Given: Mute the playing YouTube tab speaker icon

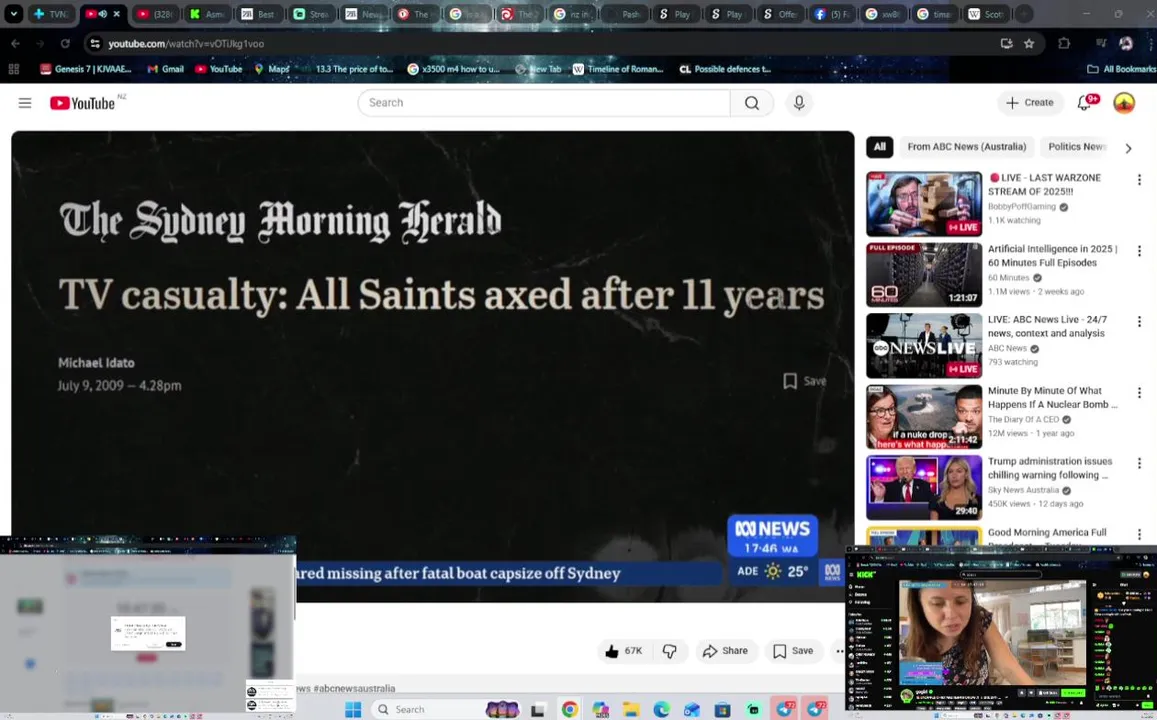Looking at the screenshot, I should pos(103,14).
